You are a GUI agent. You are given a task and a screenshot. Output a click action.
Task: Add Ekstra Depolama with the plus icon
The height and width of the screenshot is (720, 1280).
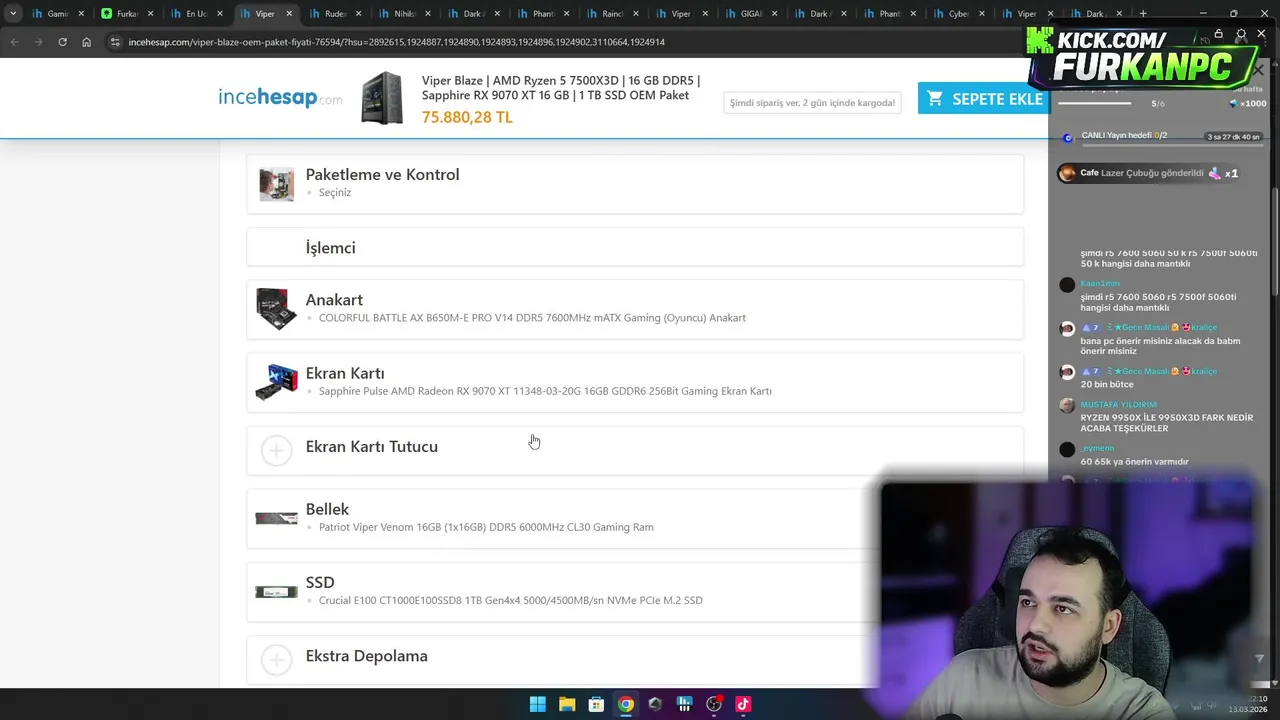click(x=276, y=659)
